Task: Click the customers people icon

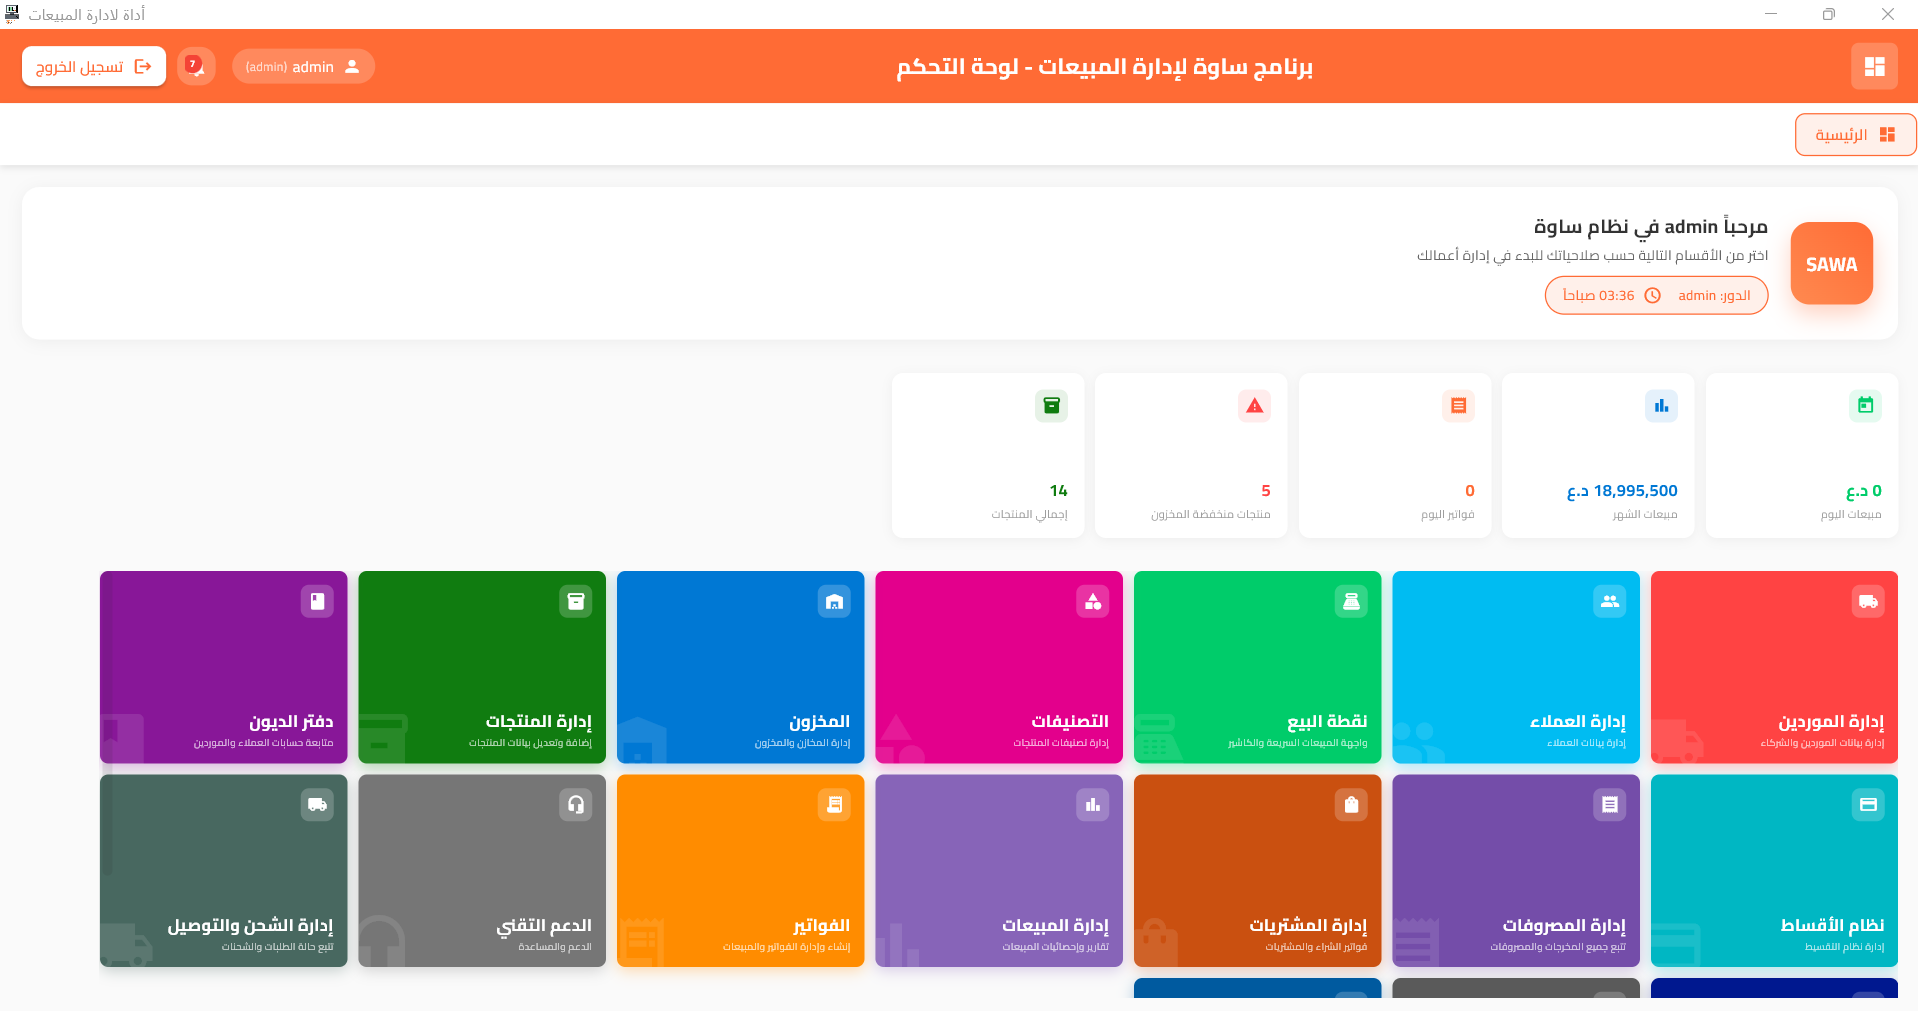Action: pyautogui.click(x=1609, y=601)
